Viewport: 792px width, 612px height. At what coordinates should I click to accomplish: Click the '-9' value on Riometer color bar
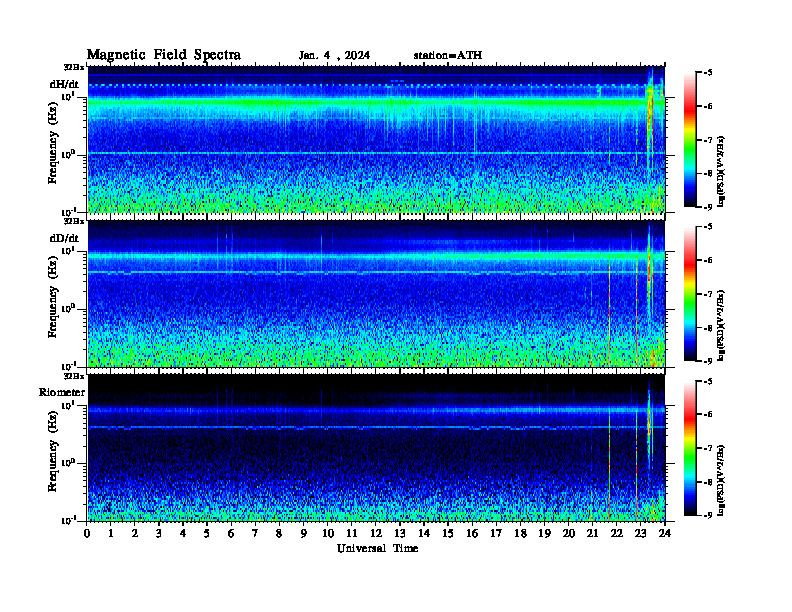coord(708,515)
